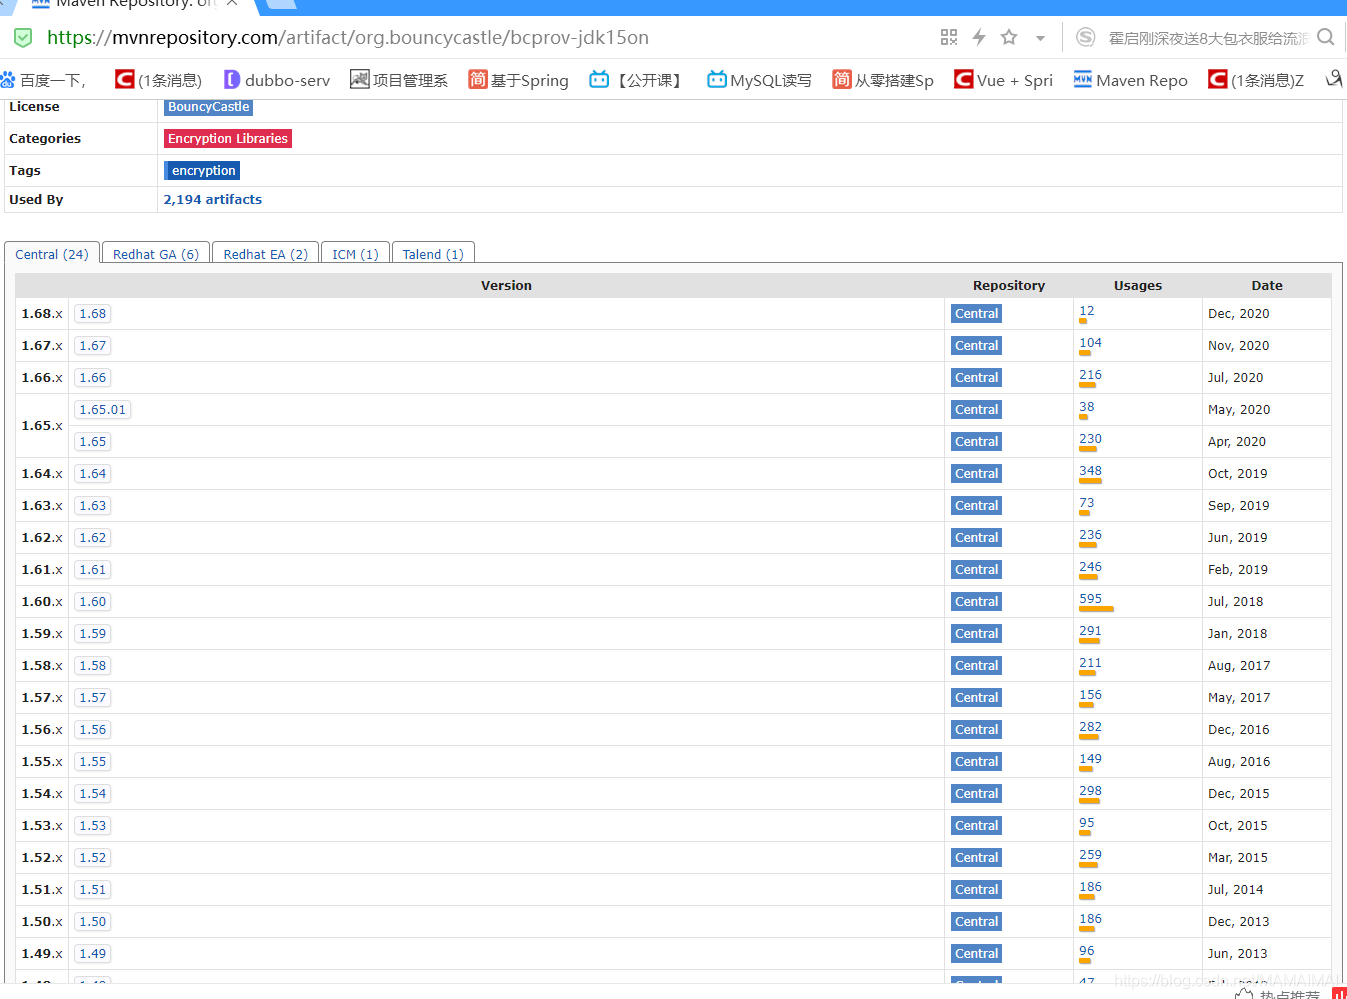Switch to the ICM (1) tab
1347x999 pixels.
[355, 254]
